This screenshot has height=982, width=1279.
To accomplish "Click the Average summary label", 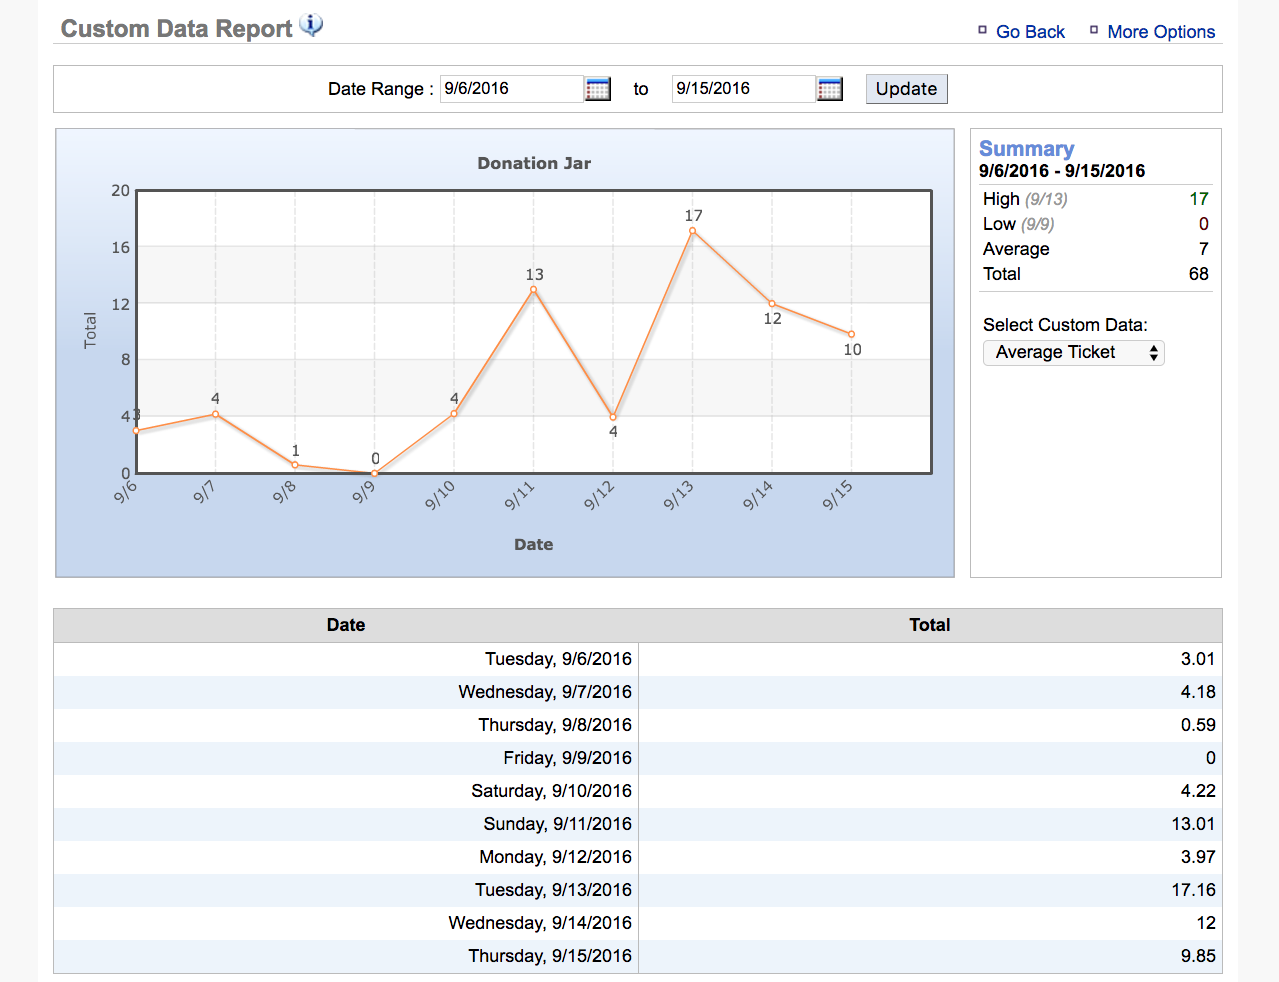I will [1016, 249].
